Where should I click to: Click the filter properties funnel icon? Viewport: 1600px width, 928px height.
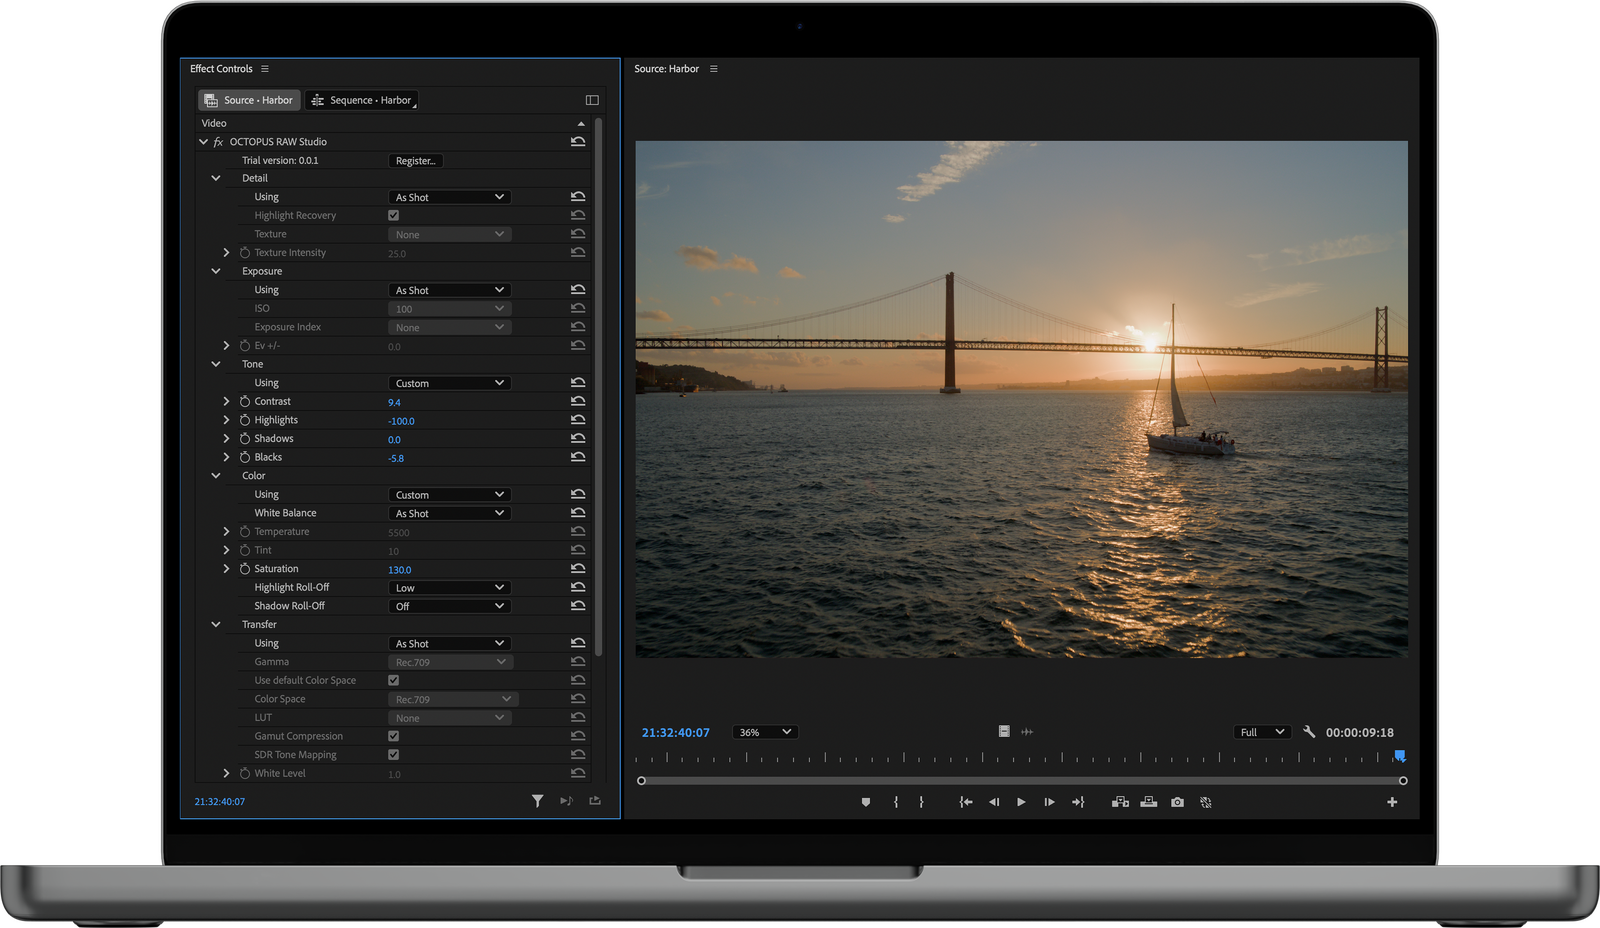(x=537, y=801)
